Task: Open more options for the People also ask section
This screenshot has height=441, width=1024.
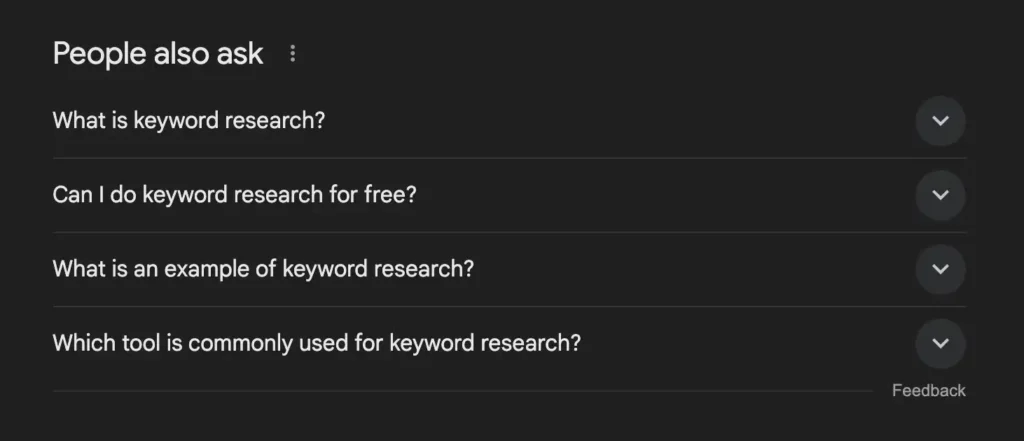Action: pos(292,54)
